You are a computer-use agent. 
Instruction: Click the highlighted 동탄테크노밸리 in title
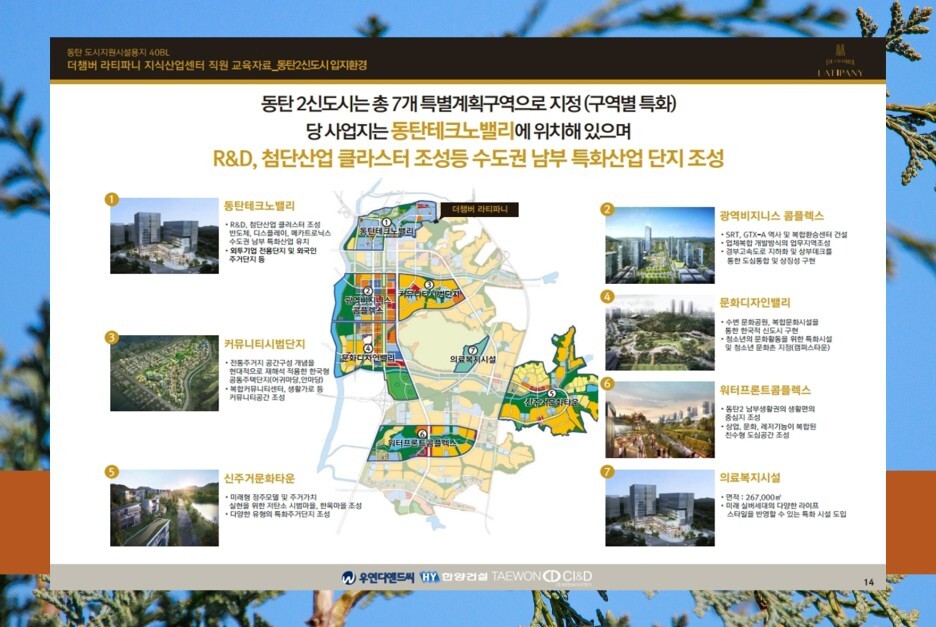tap(452, 130)
